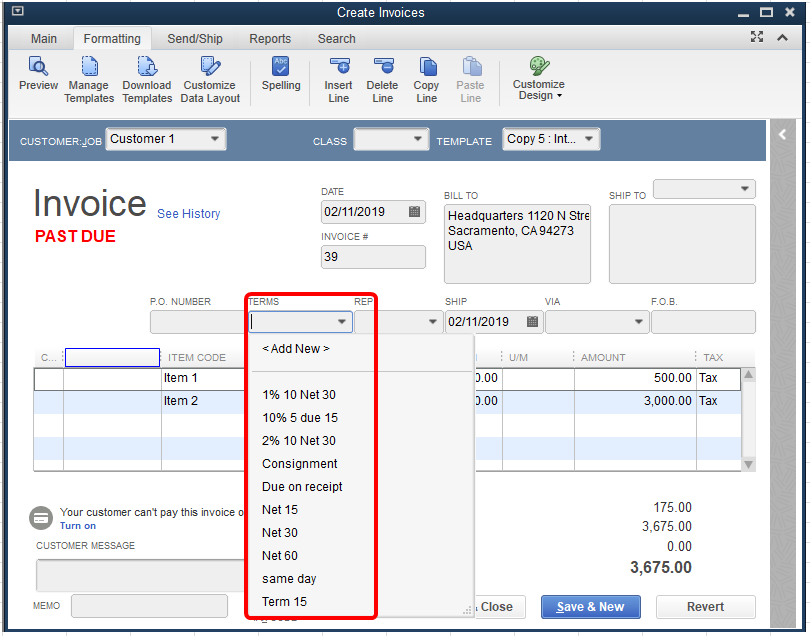
Task: Insert a line with Insert Line
Action: 339,78
